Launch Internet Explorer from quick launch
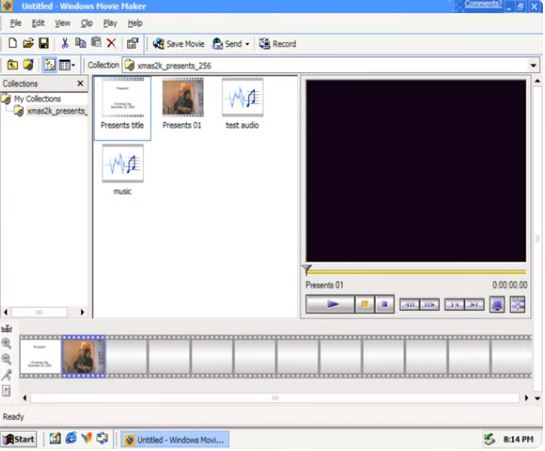The height and width of the screenshot is (451, 545). (x=71, y=438)
